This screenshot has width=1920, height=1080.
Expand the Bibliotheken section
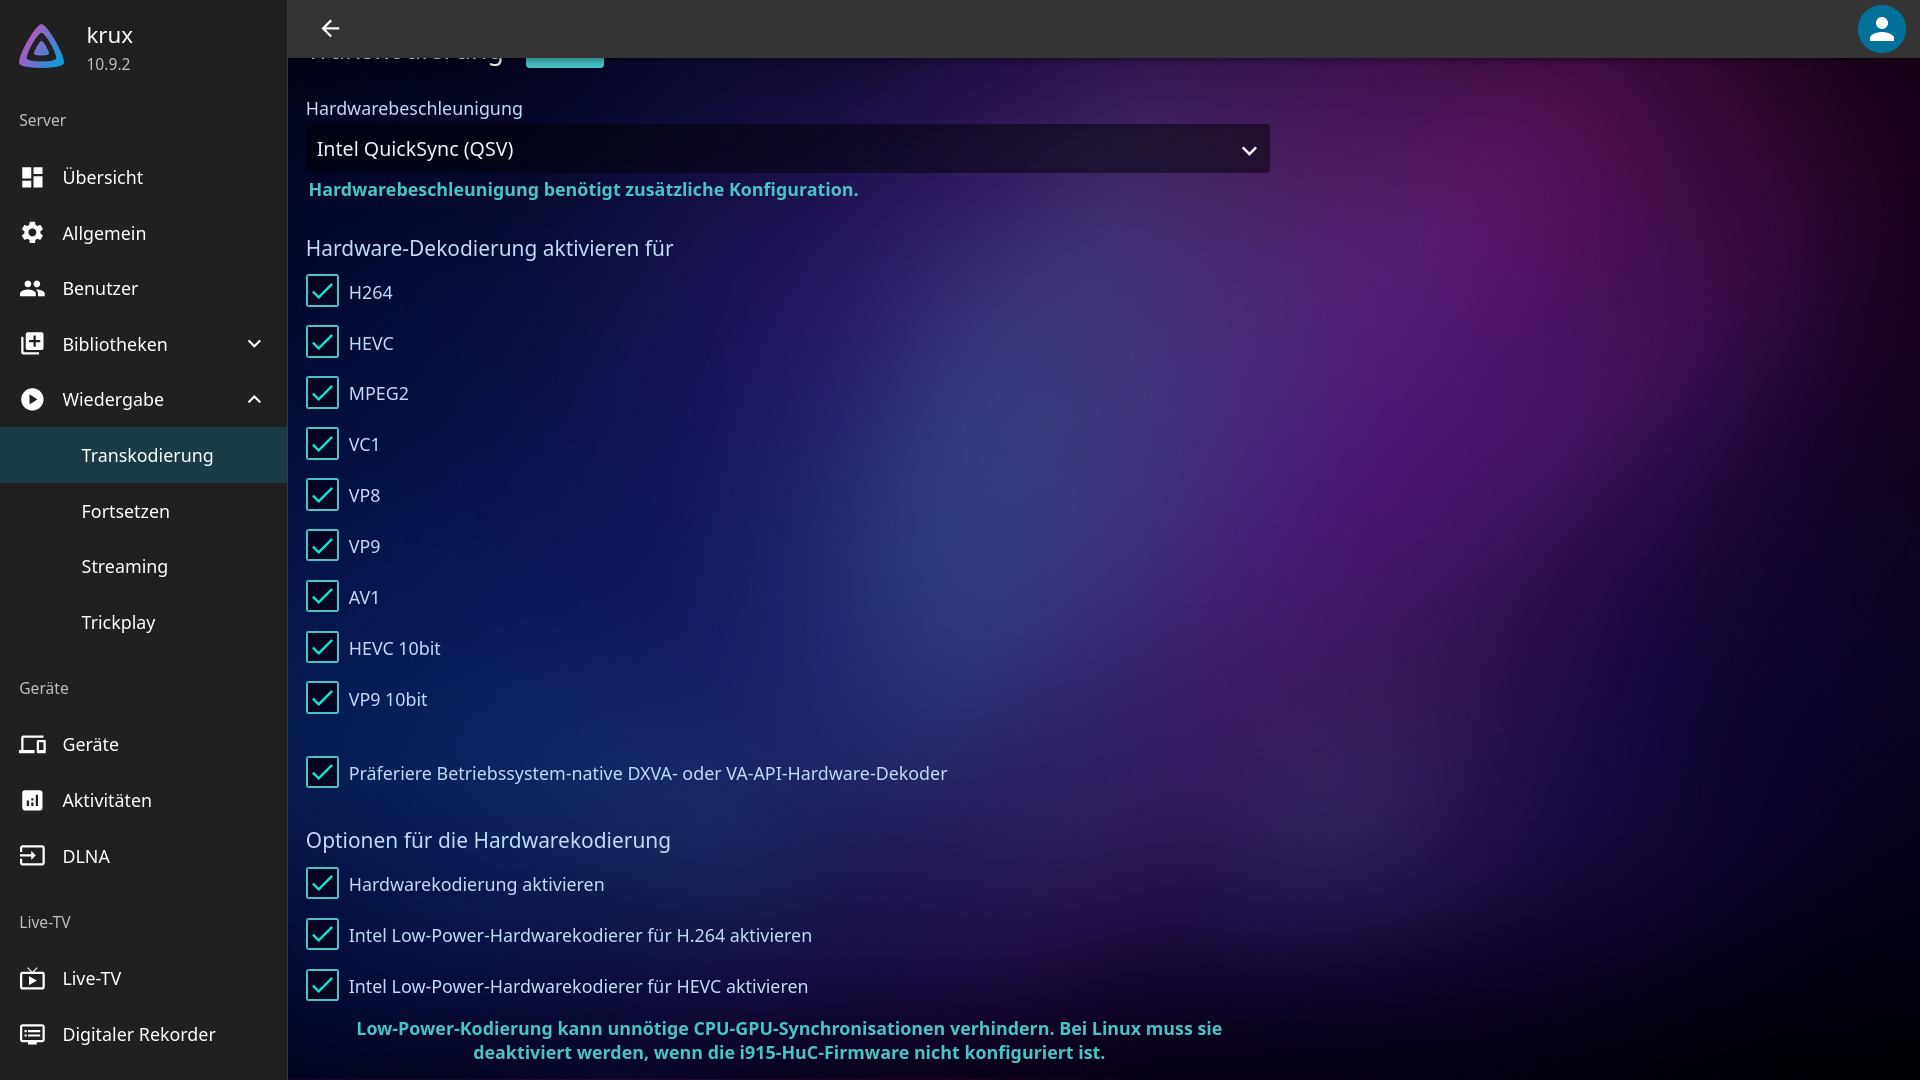pos(253,343)
